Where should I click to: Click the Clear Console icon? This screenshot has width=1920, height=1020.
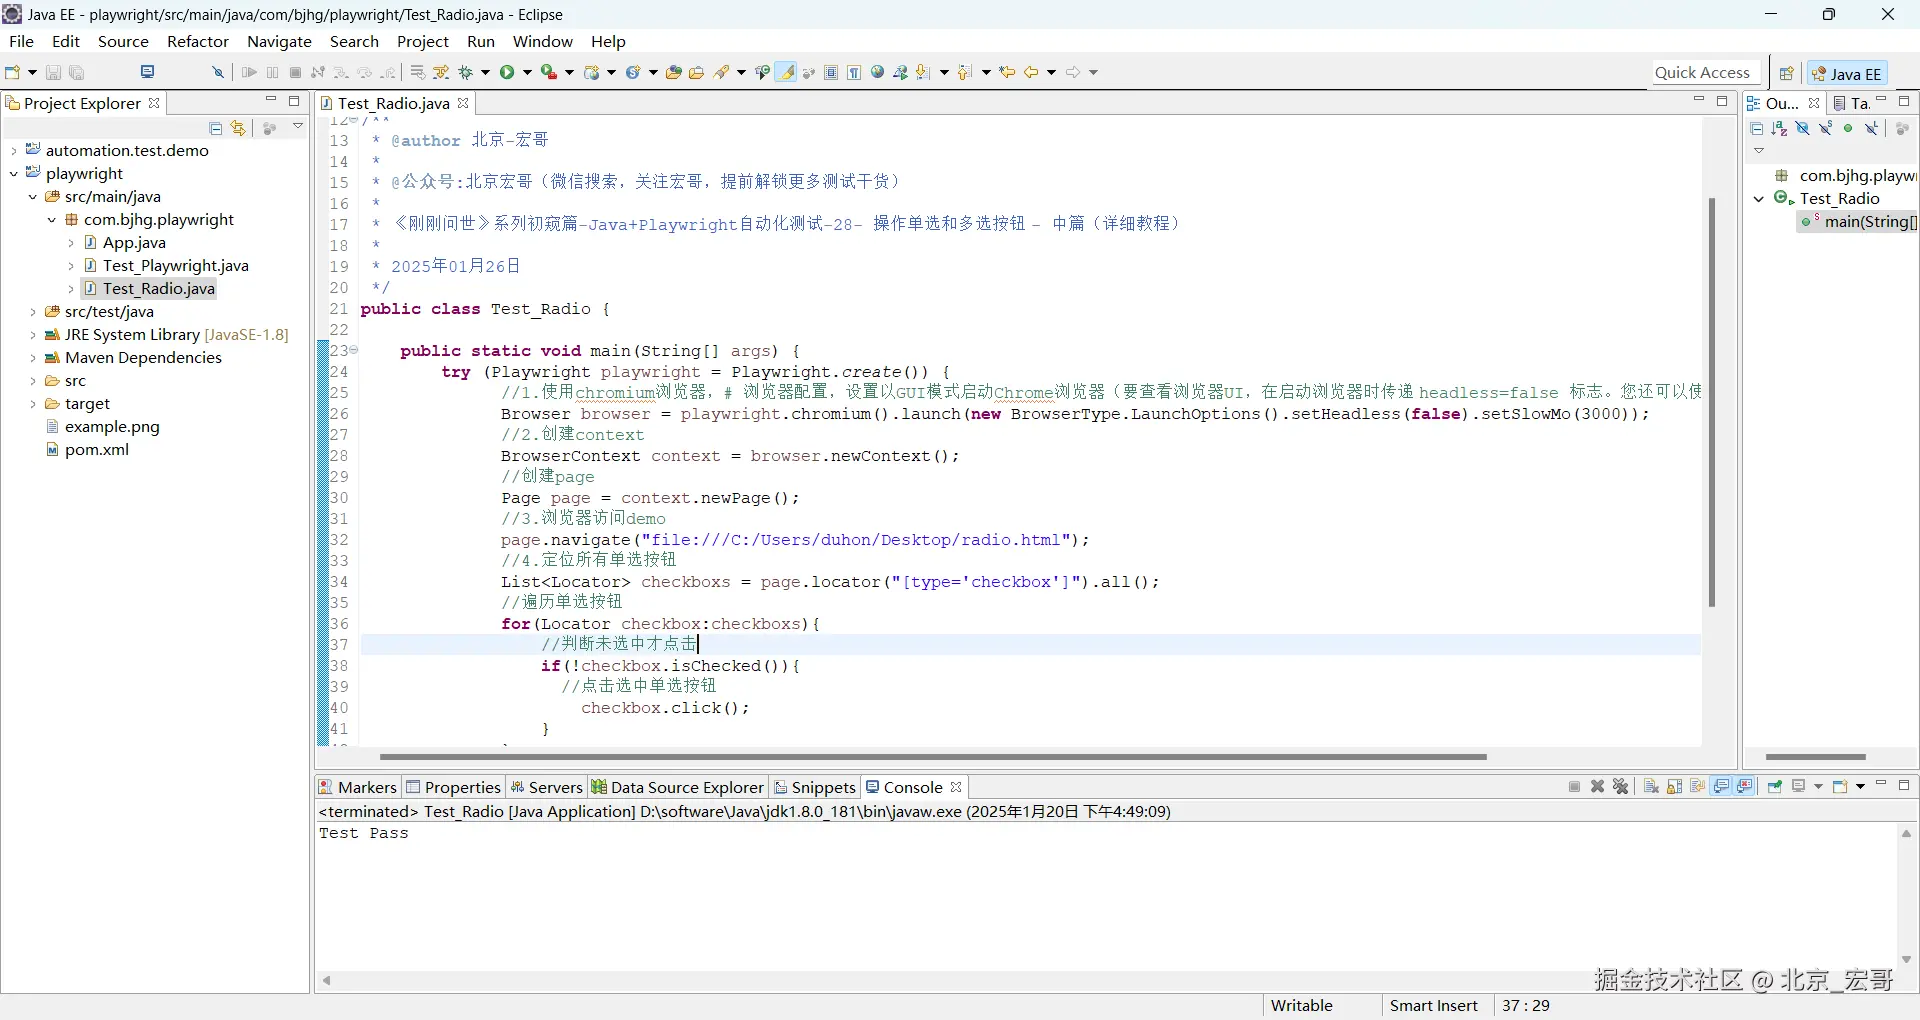coord(1651,787)
